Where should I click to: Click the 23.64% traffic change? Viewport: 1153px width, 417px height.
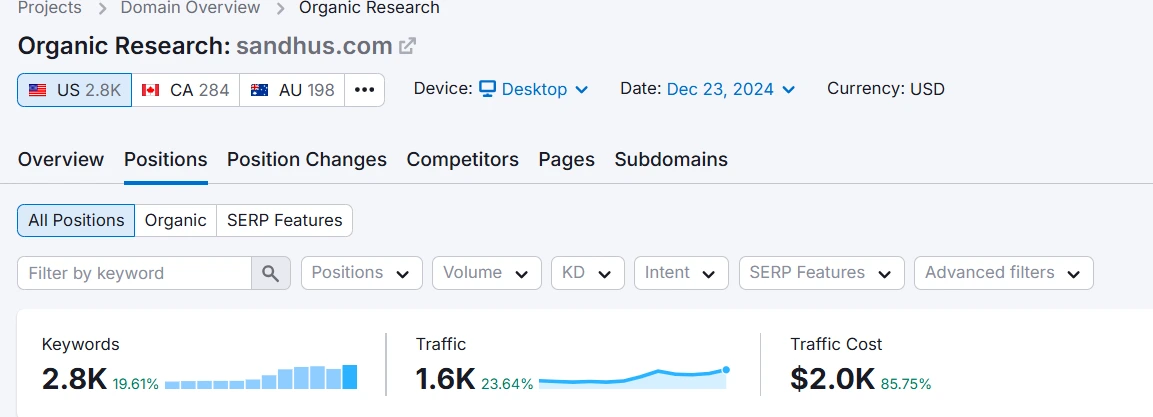tap(507, 384)
